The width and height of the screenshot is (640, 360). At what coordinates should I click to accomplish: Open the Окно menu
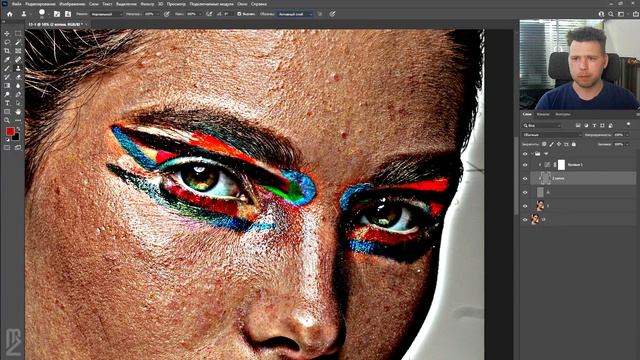click(x=242, y=4)
